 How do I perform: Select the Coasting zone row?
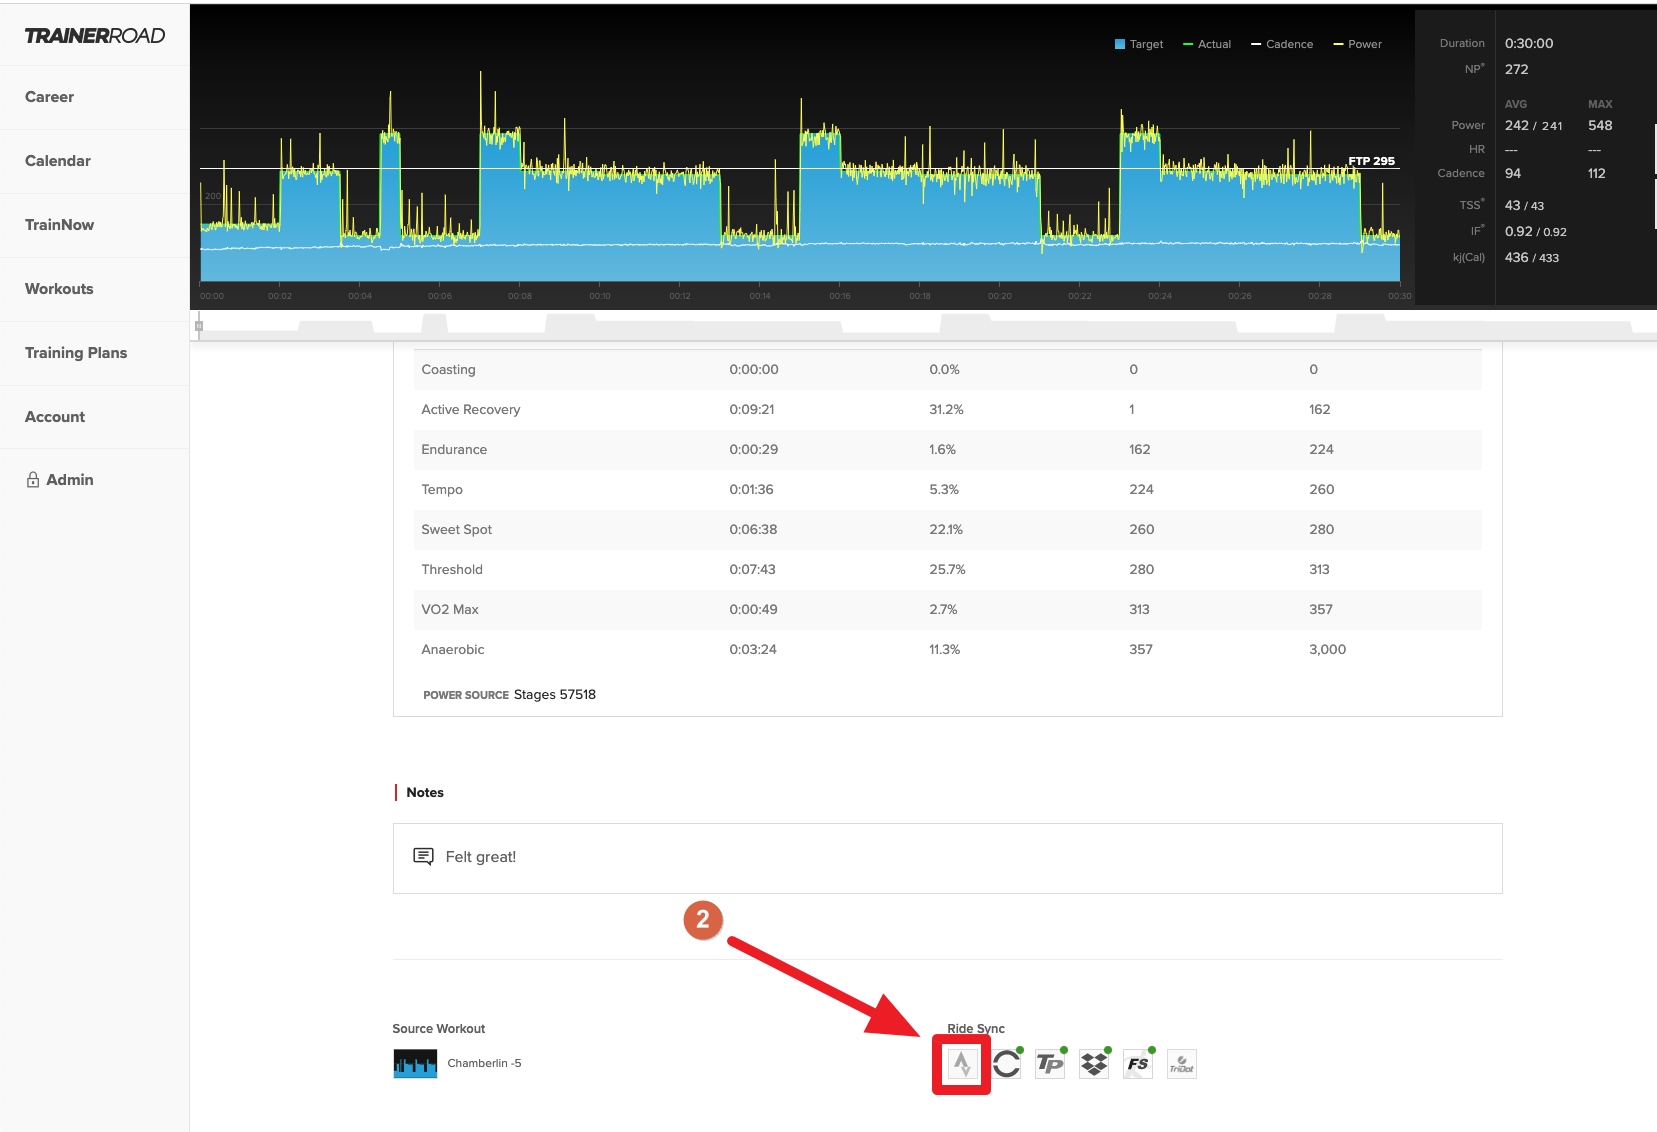click(x=947, y=369)
